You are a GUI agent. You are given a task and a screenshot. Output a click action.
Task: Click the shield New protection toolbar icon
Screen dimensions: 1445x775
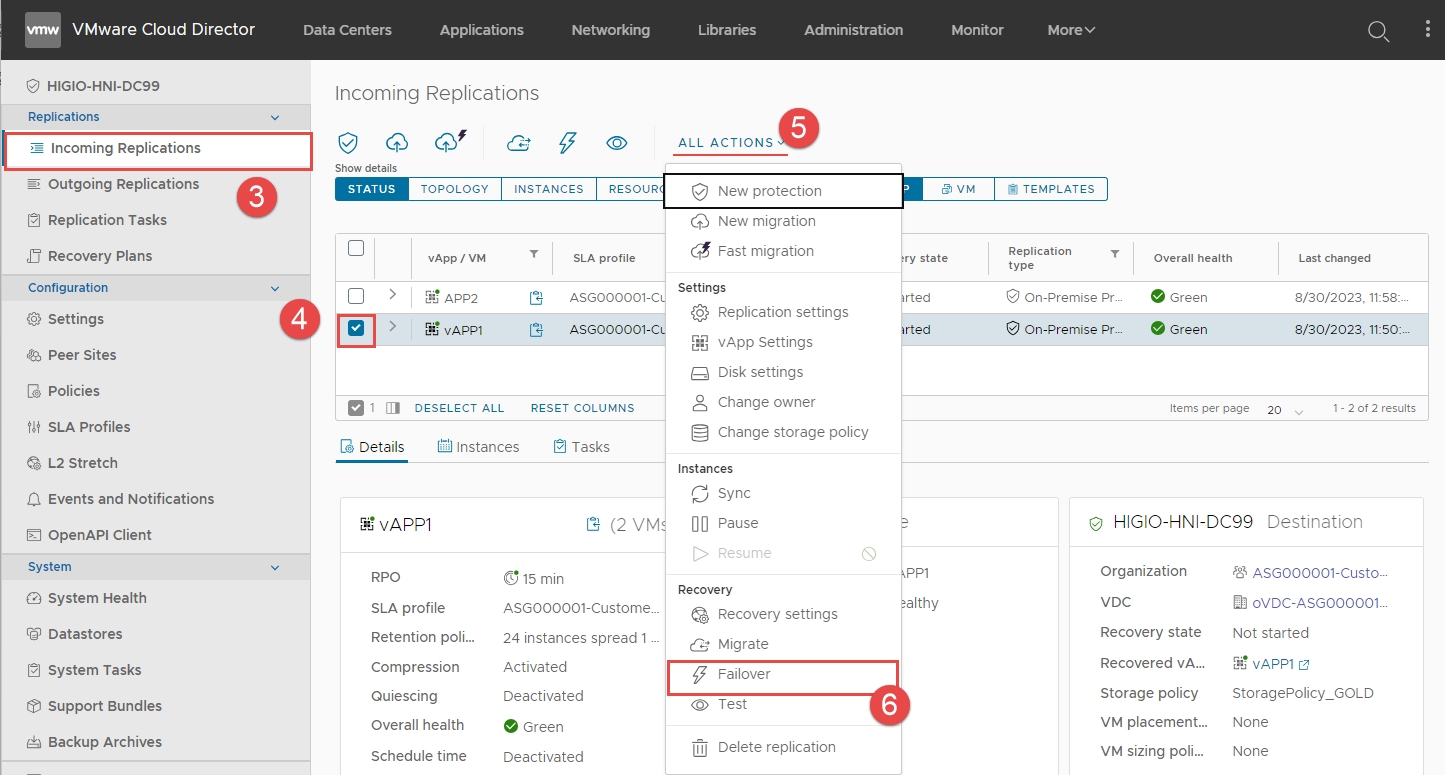(x=348, y=143)
